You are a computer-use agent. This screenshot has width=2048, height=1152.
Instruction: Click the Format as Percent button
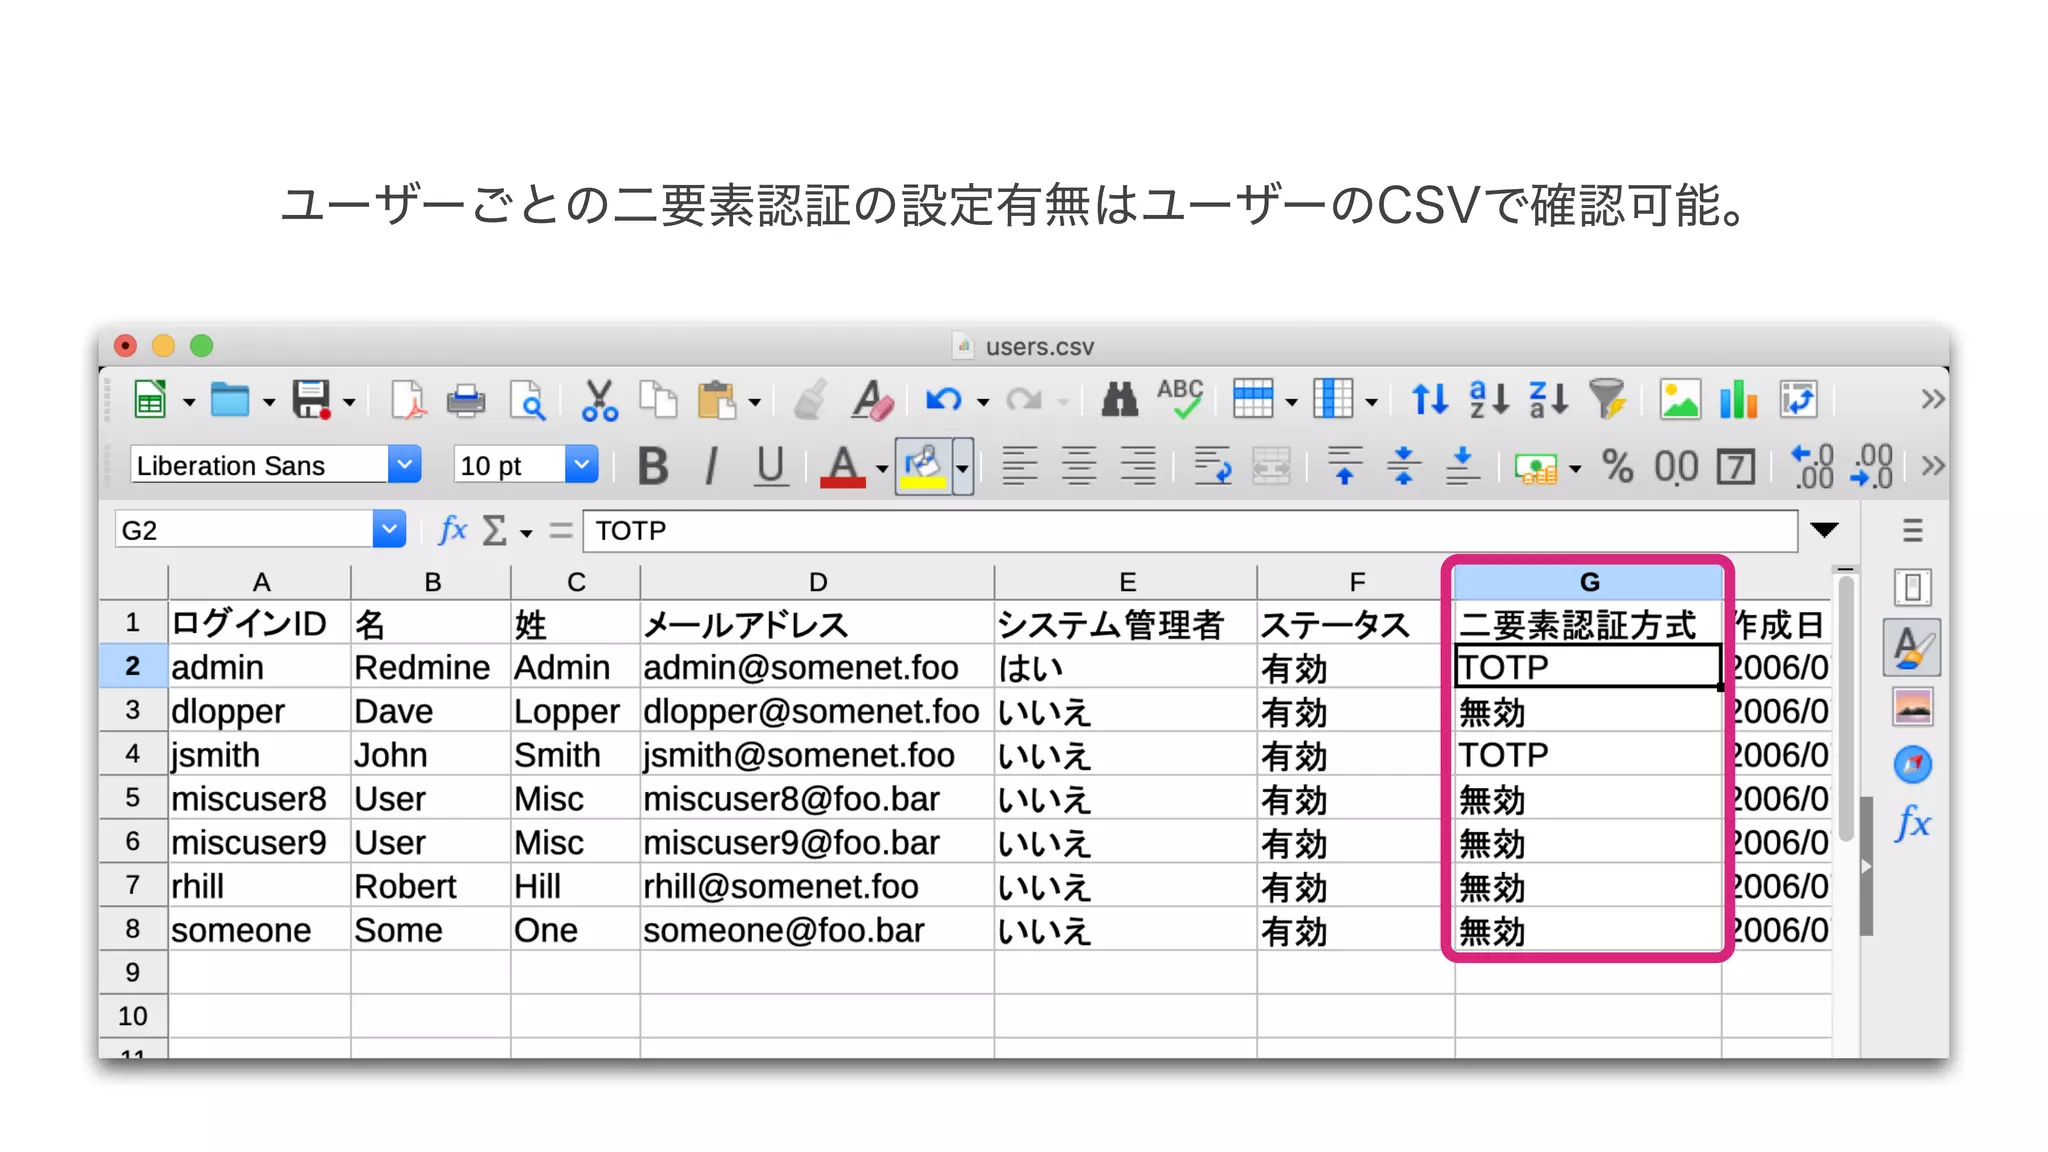(1617, 466)
